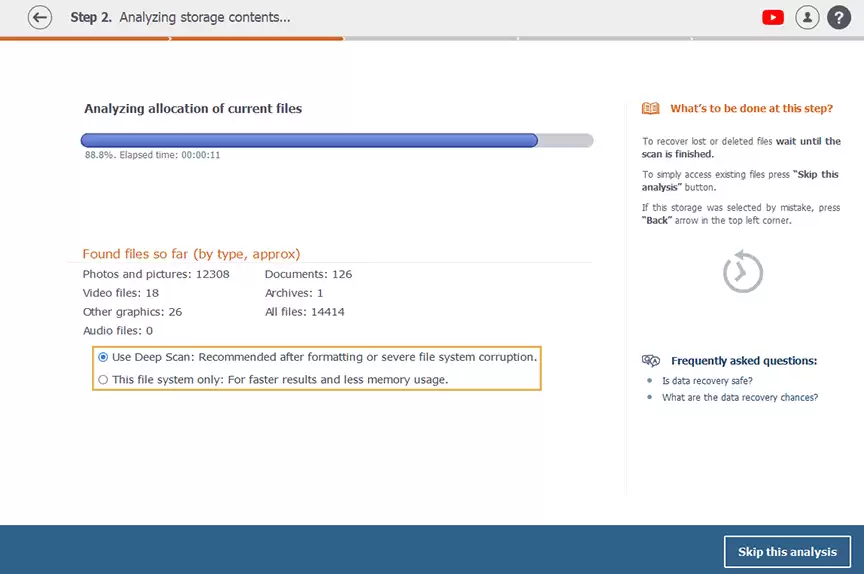
Task: Select the Use Deep Scan radio option
Action: tap(103, 357)
